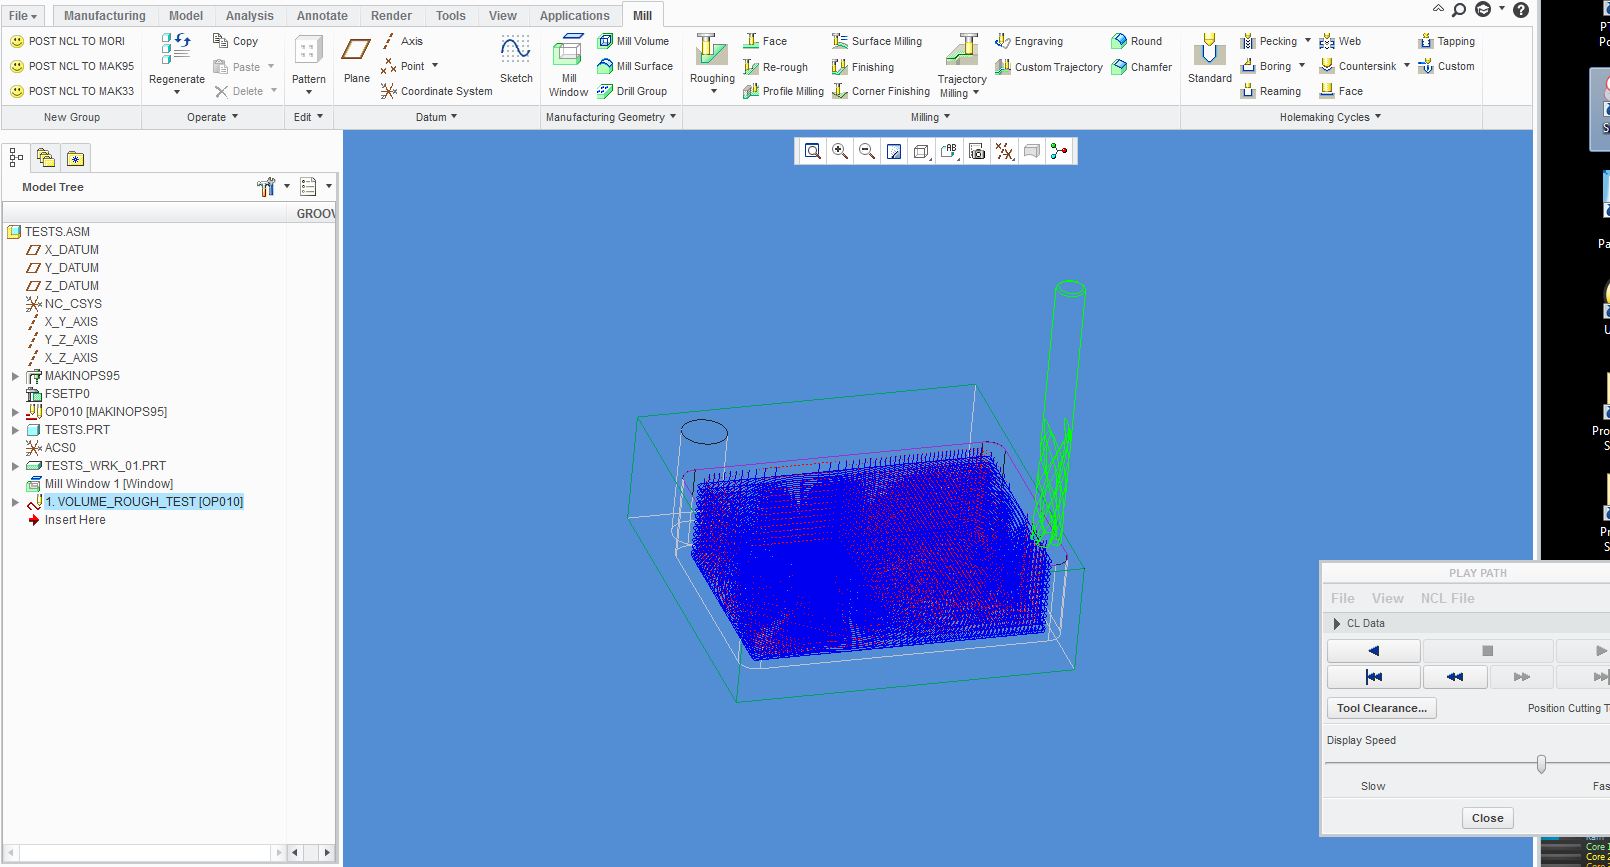
Task: Open the Datum Display Filters icon
Action: (x=1004, y=151)
